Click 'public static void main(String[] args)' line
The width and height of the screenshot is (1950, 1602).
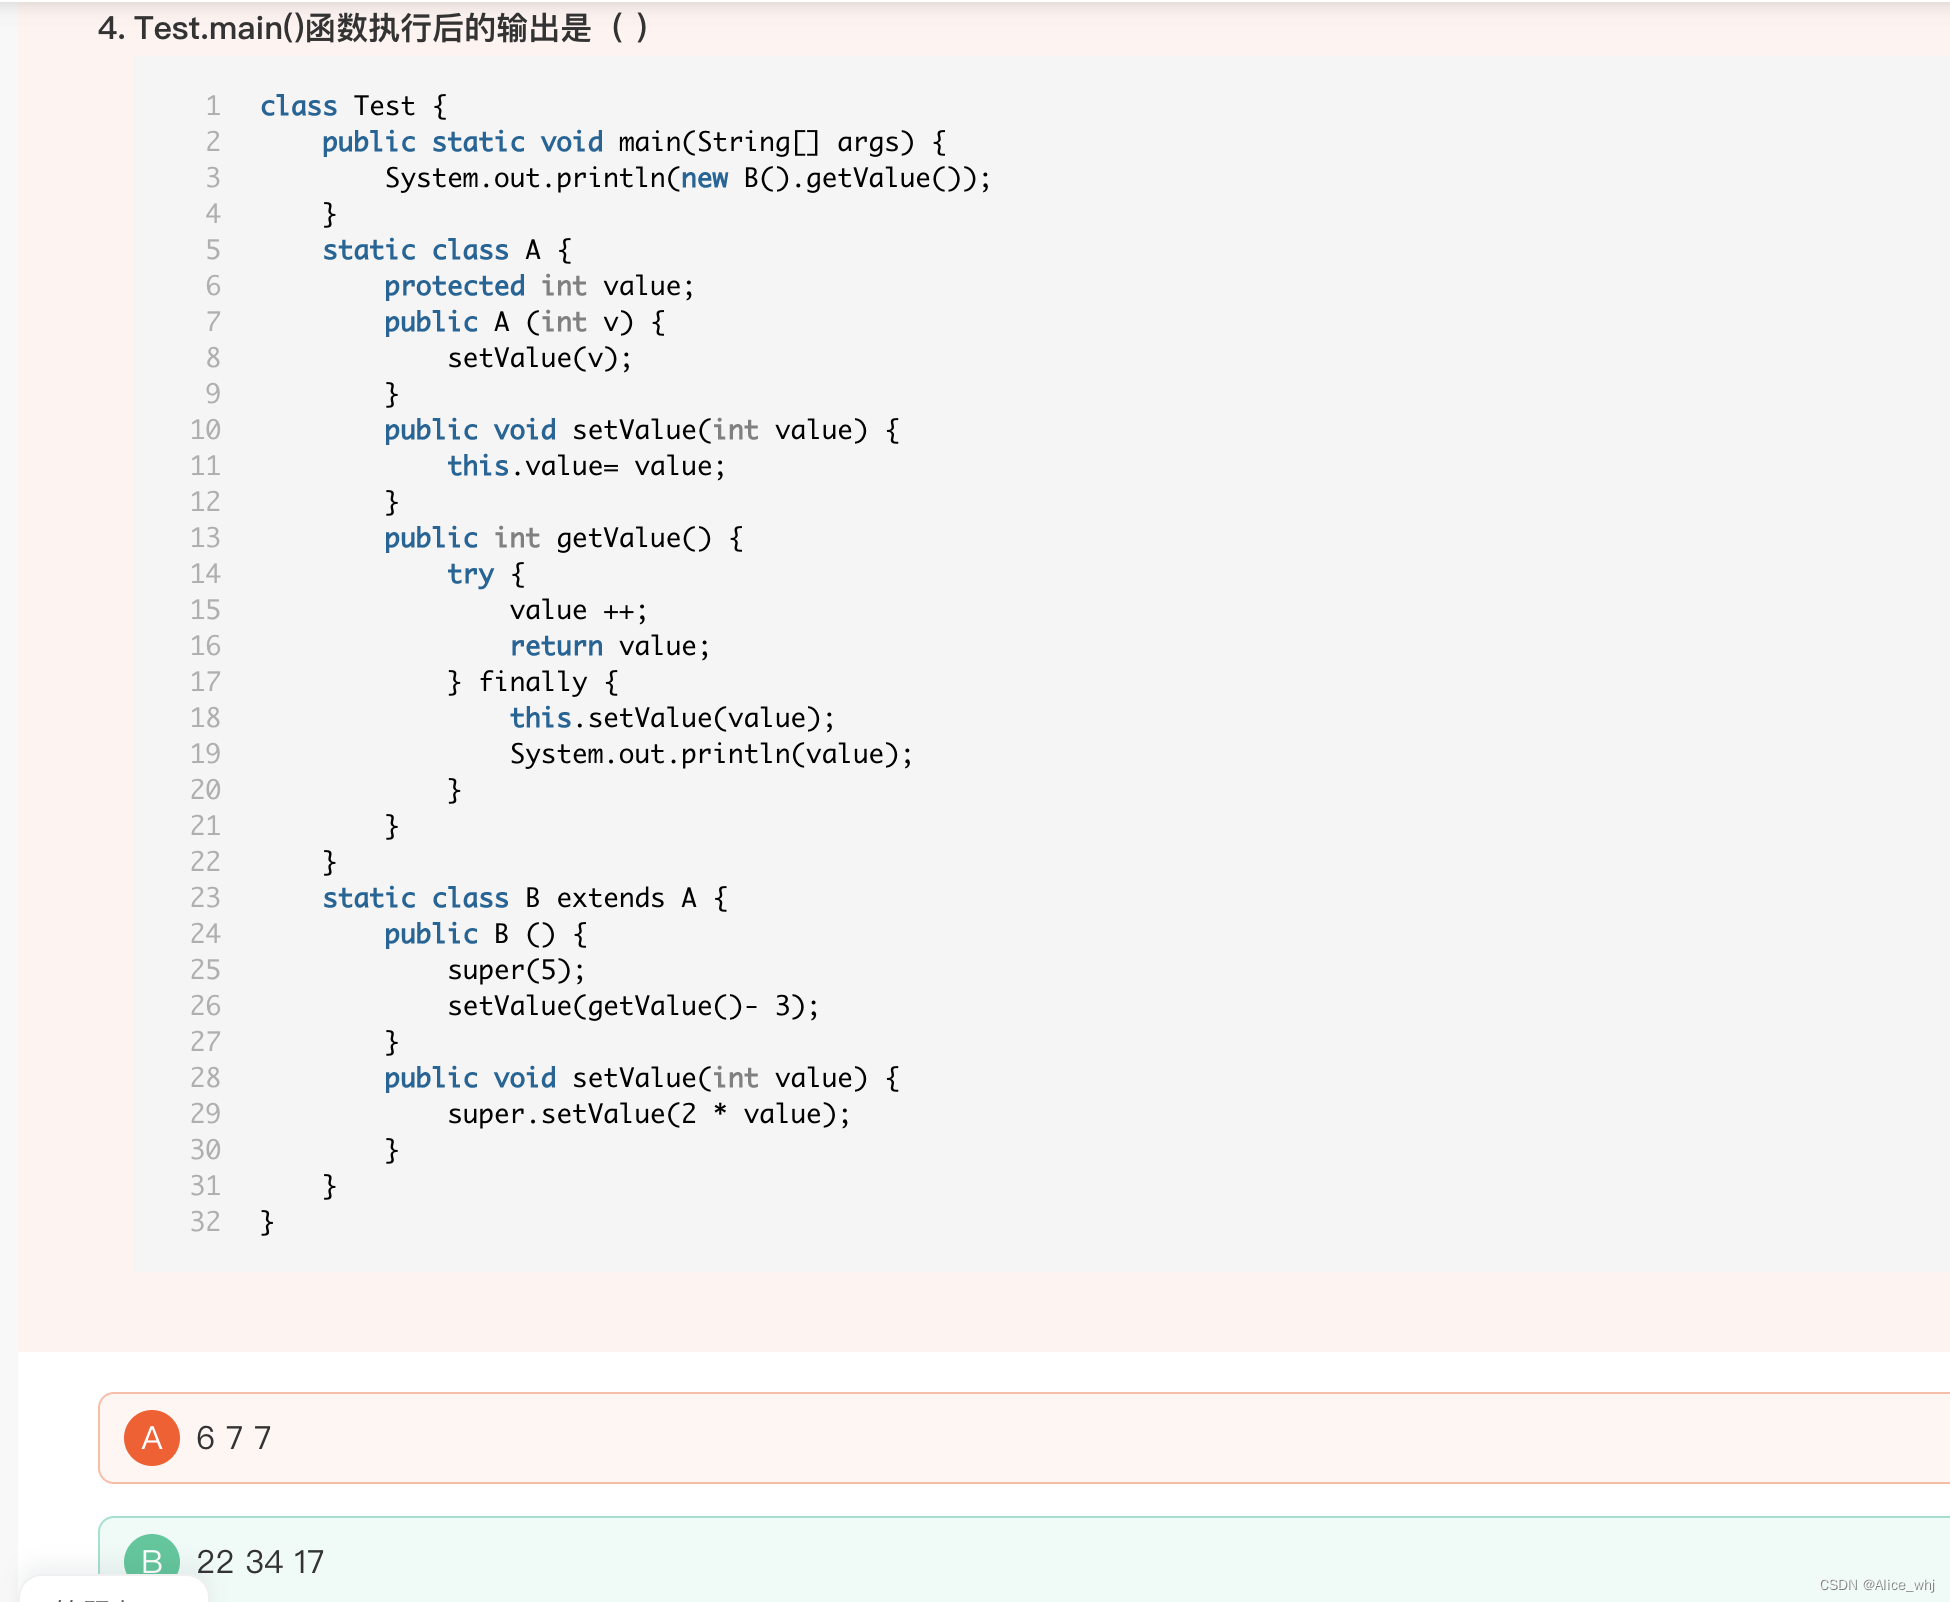coord(634,142)
